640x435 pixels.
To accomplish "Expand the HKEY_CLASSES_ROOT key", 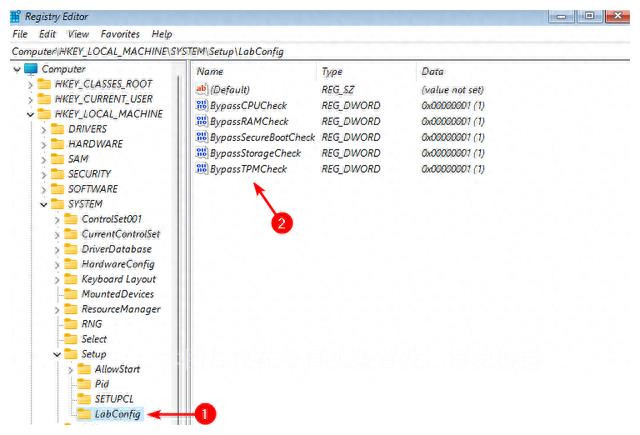I will click(x=30, y=85).
